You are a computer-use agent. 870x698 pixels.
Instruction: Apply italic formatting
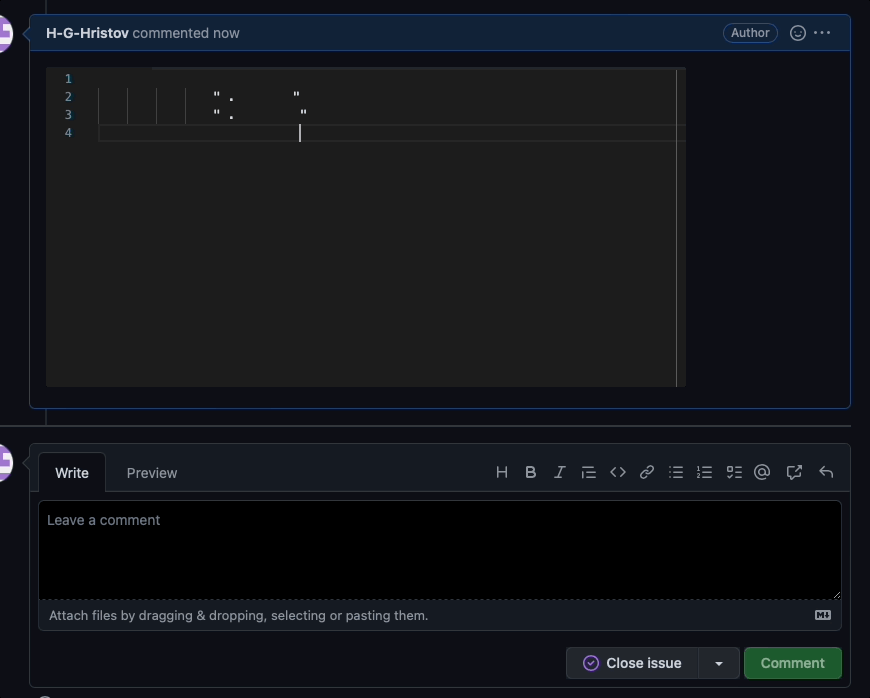click(x=559, y=472)
